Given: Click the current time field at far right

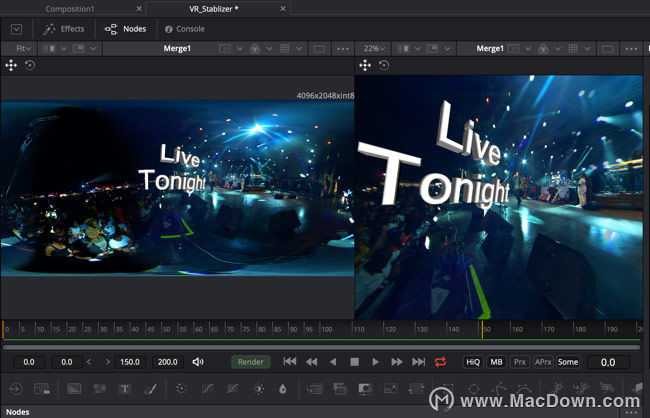Looking at the screenshot, I should click(608, 362).
